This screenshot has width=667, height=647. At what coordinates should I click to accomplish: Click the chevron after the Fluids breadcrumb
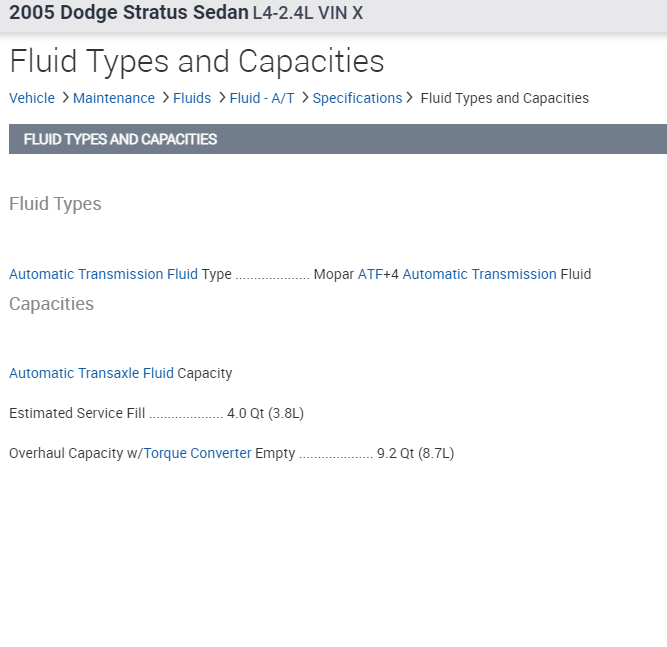(221, 98)
